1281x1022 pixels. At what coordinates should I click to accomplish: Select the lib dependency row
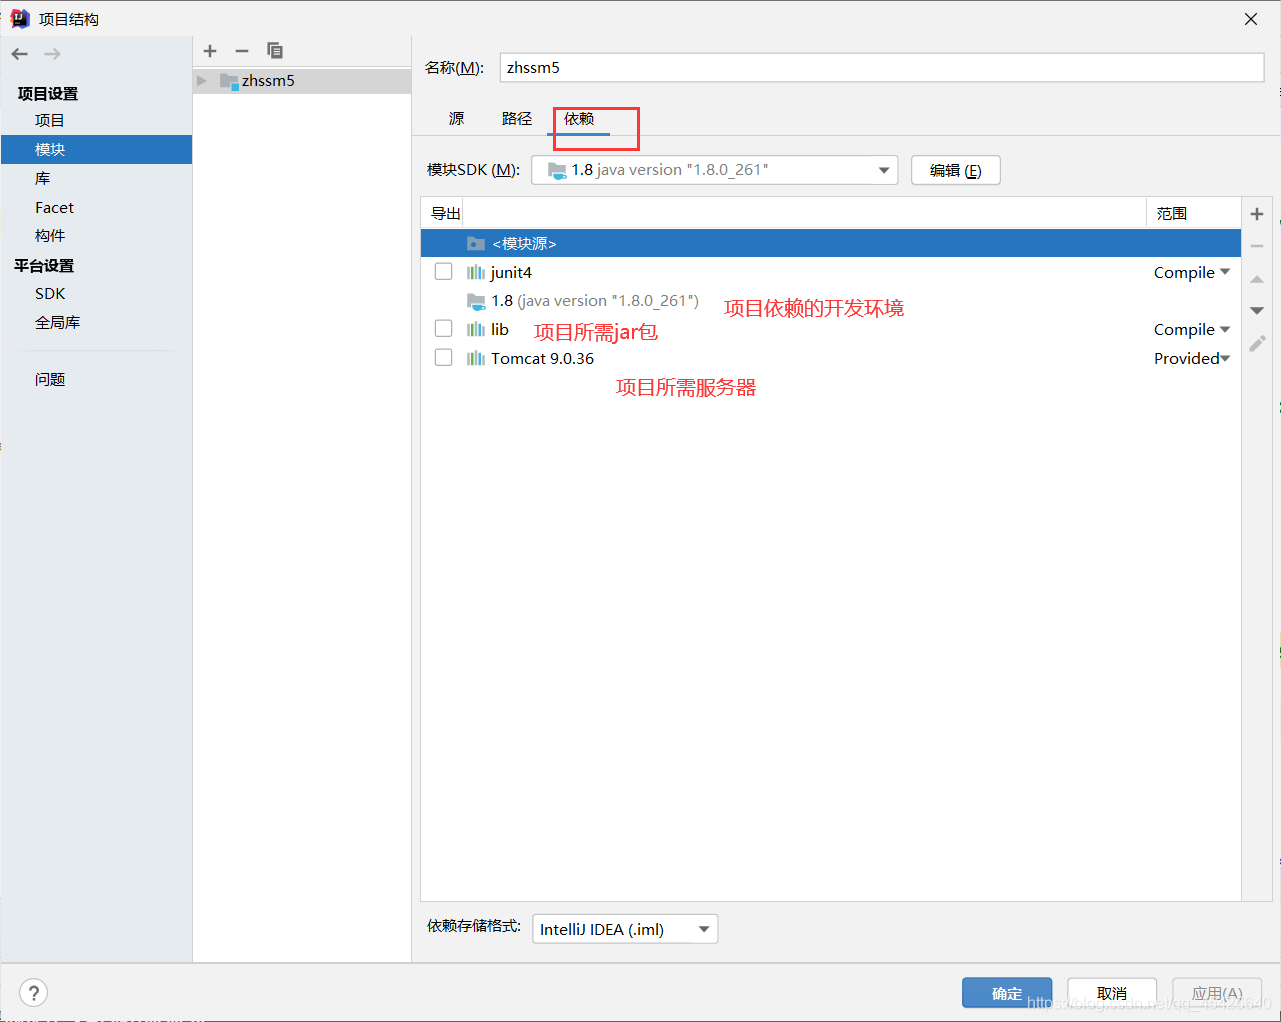click(x=831, y=329)
